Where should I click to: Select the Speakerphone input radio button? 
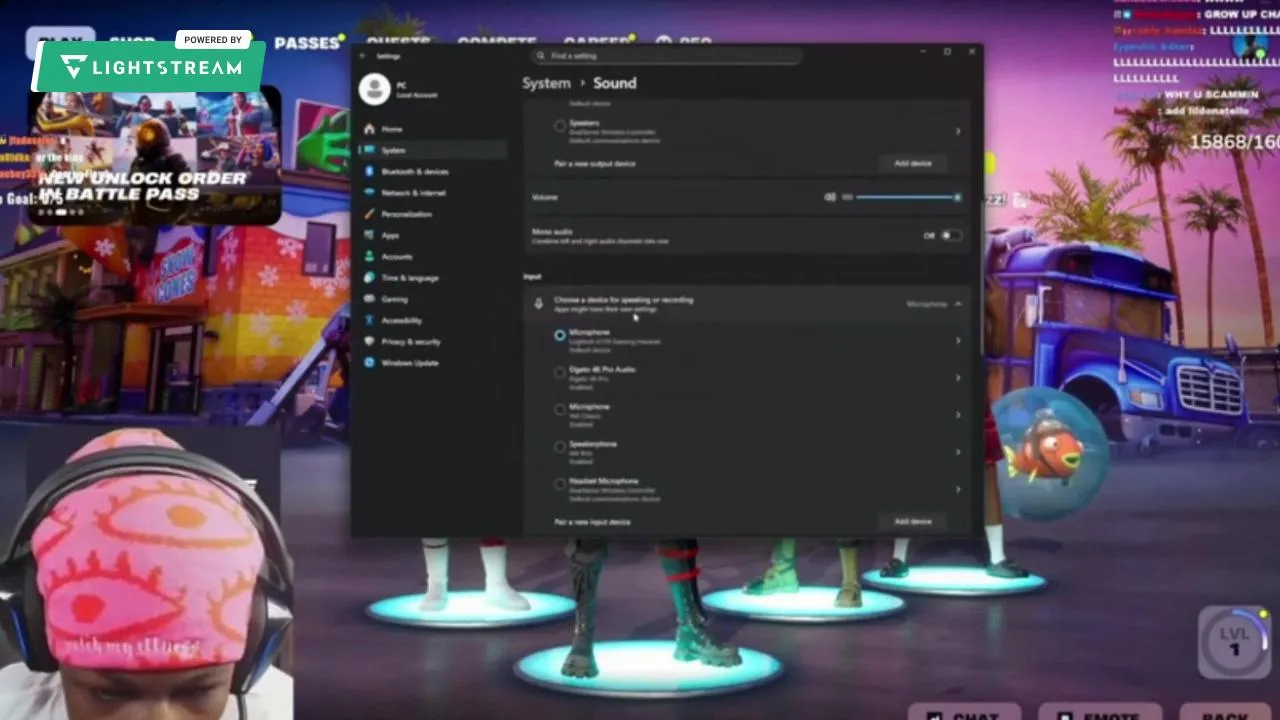560,447
